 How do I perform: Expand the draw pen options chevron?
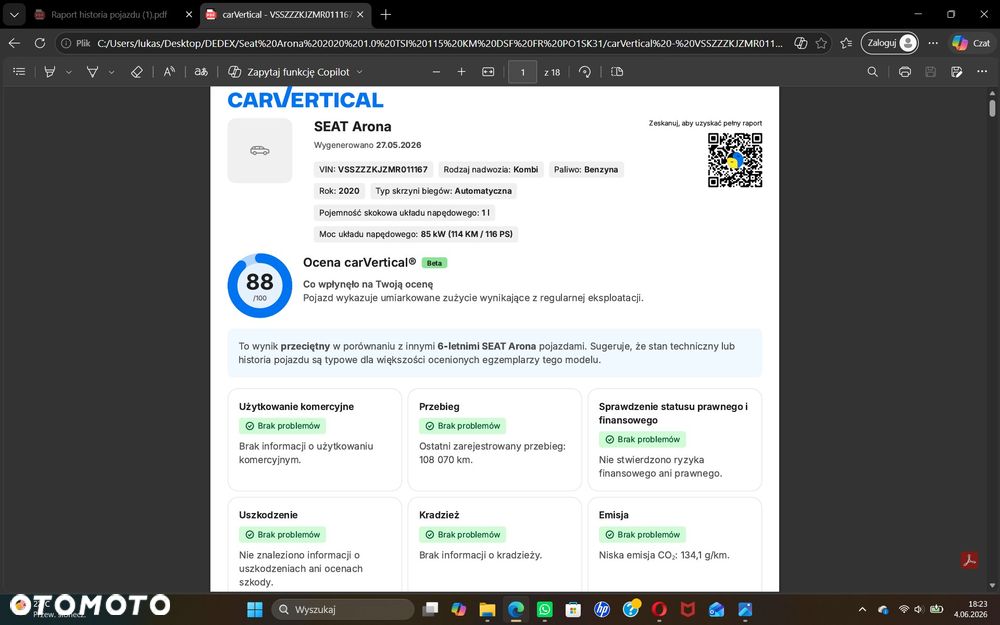point(112,72)
